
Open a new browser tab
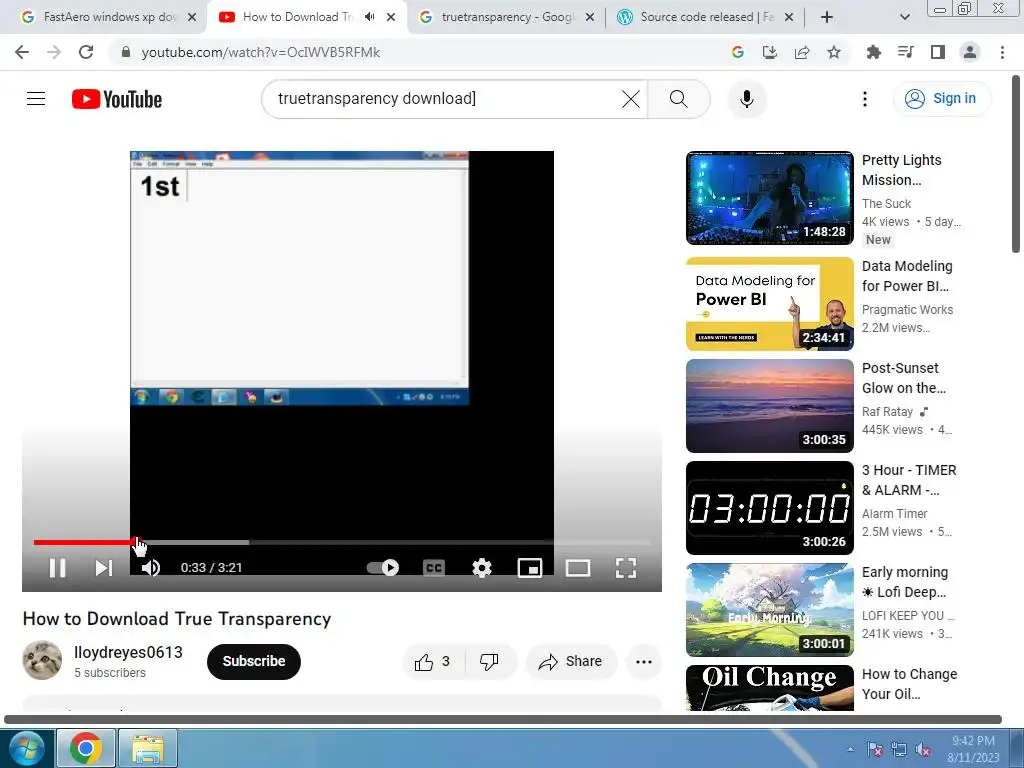[827, 17]
